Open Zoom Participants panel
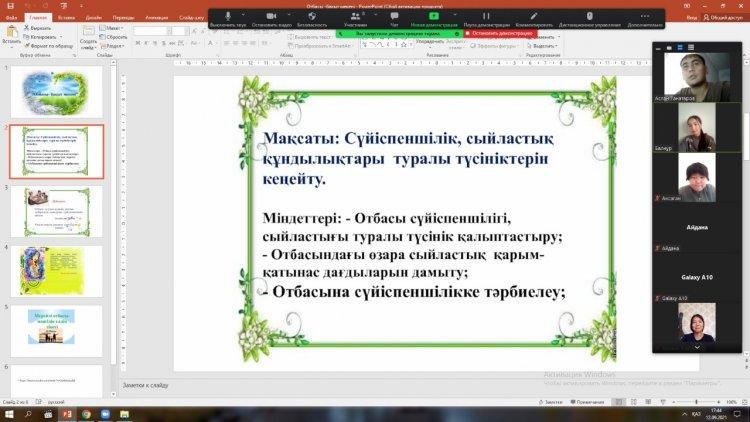Screen dimensions: 750x422 354,18
